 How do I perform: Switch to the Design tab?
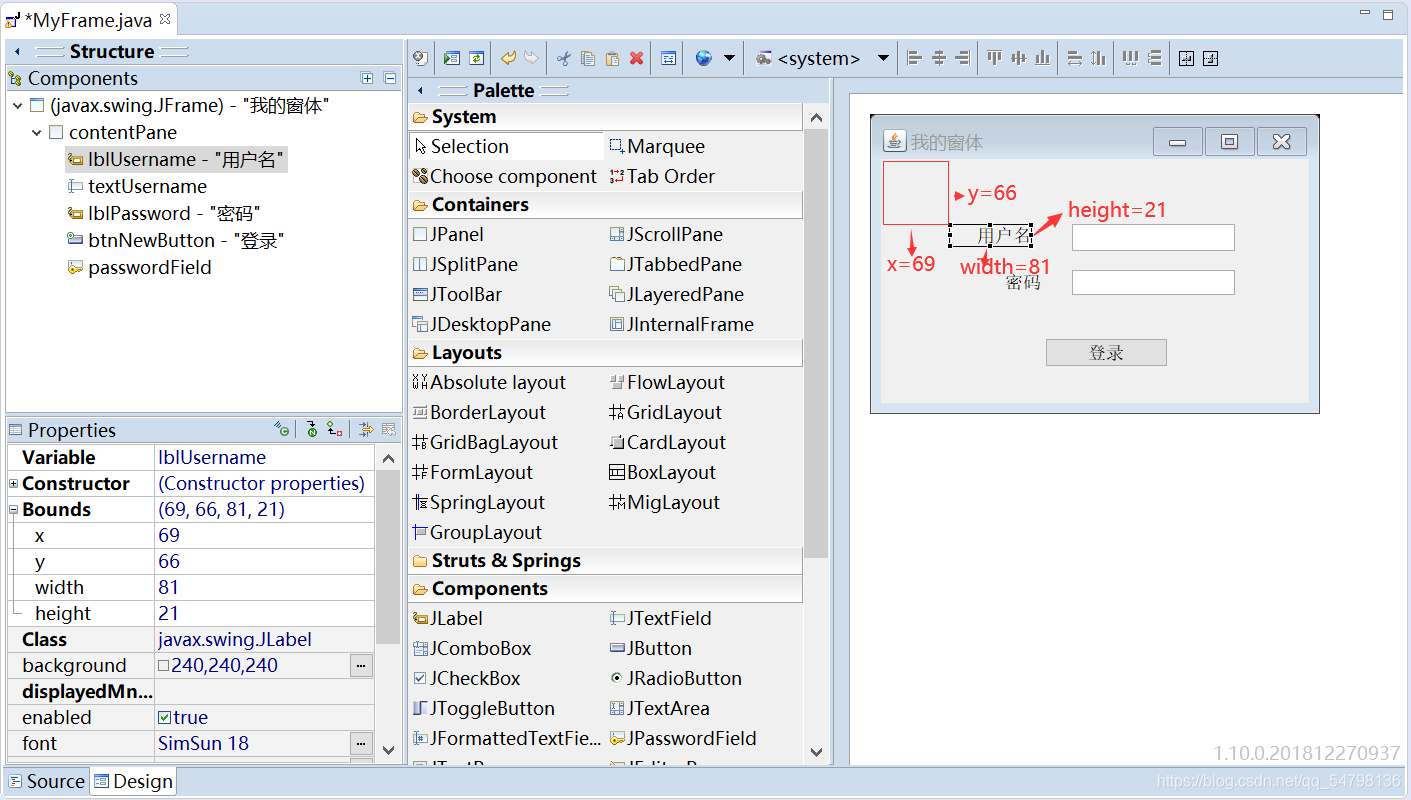(133, 781)
